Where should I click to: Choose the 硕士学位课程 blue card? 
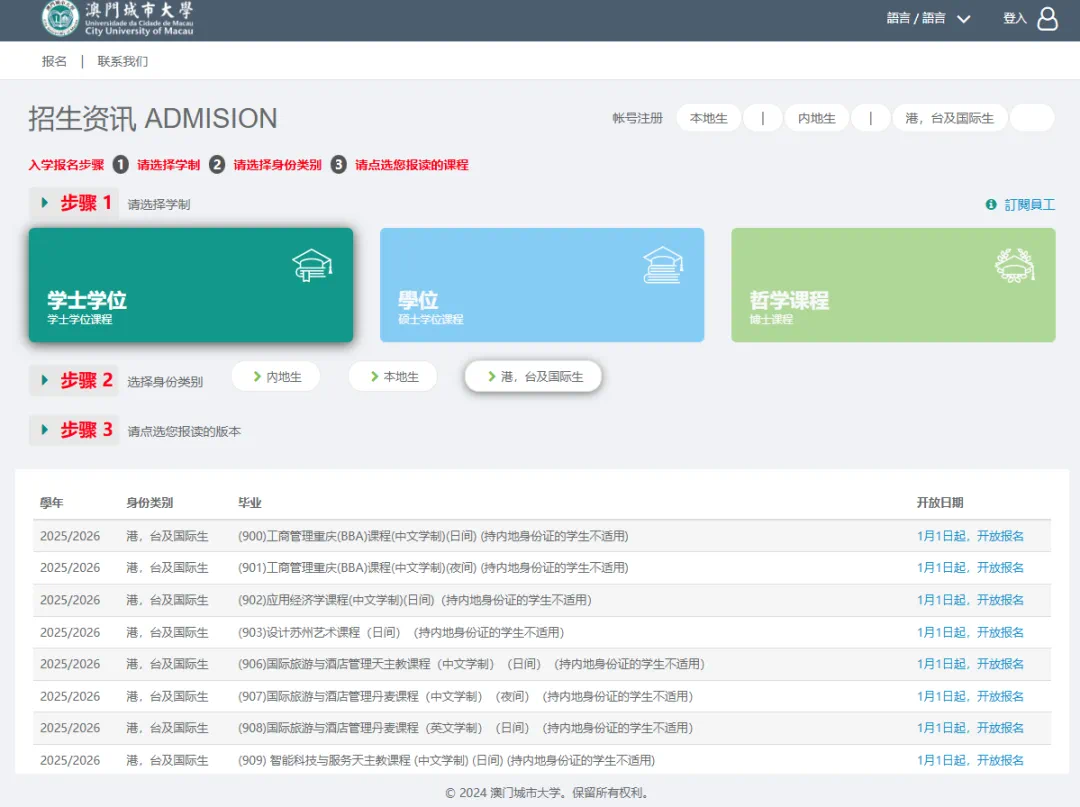[541, 285]
